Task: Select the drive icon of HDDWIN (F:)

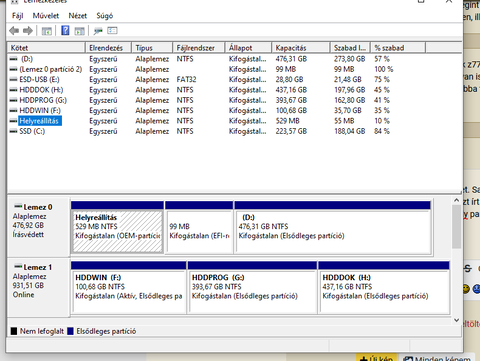Action: pyautogui.click(x=13, y=111)
